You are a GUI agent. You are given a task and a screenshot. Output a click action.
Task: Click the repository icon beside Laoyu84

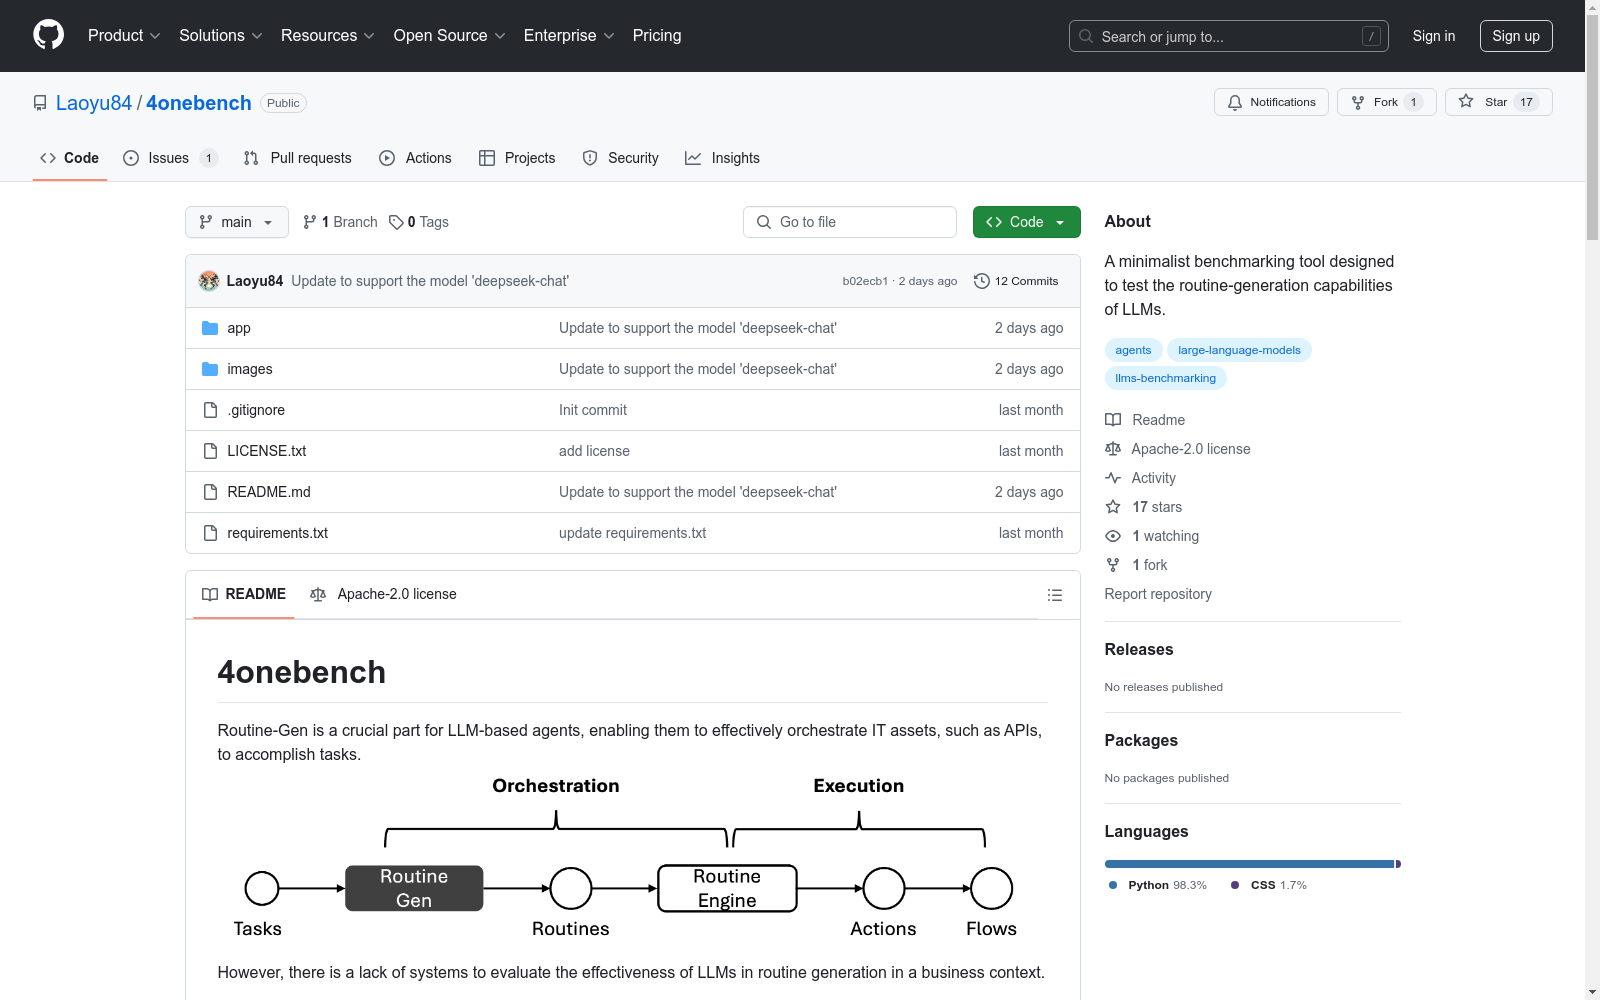point(40,103)
